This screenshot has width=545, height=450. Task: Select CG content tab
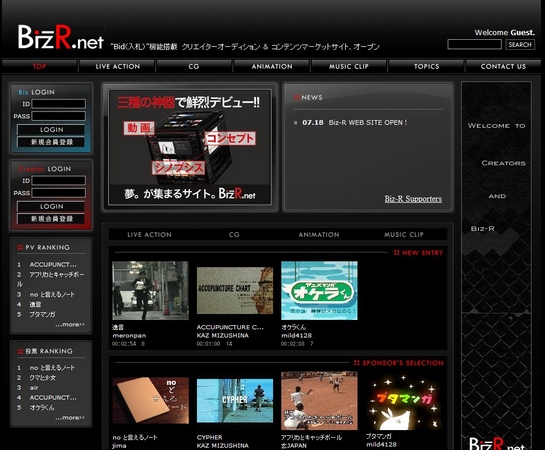point(234,235)
